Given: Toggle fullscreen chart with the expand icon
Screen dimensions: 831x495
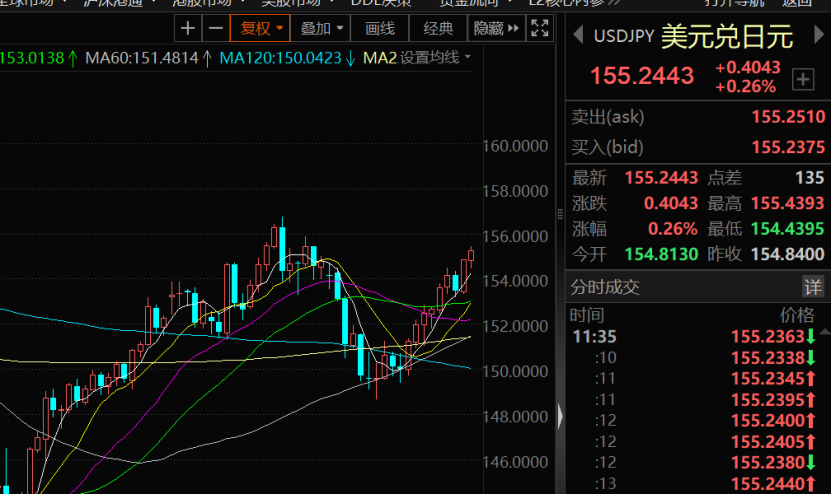Looking at the screenshot, I should [539, 29].
